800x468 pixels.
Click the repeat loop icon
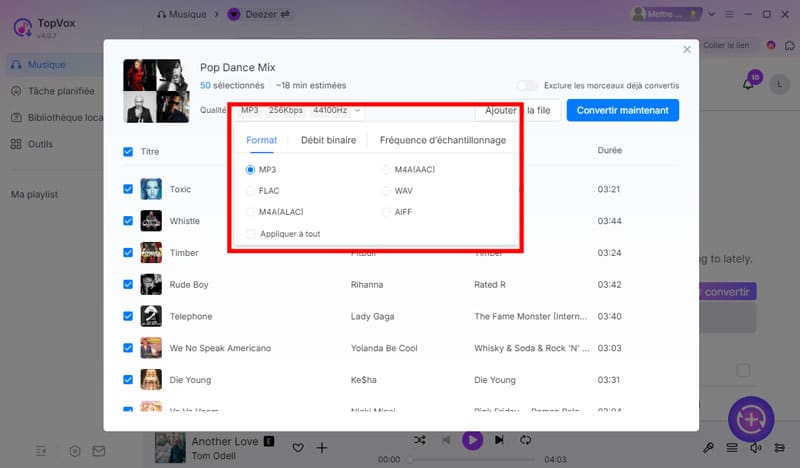526,440
